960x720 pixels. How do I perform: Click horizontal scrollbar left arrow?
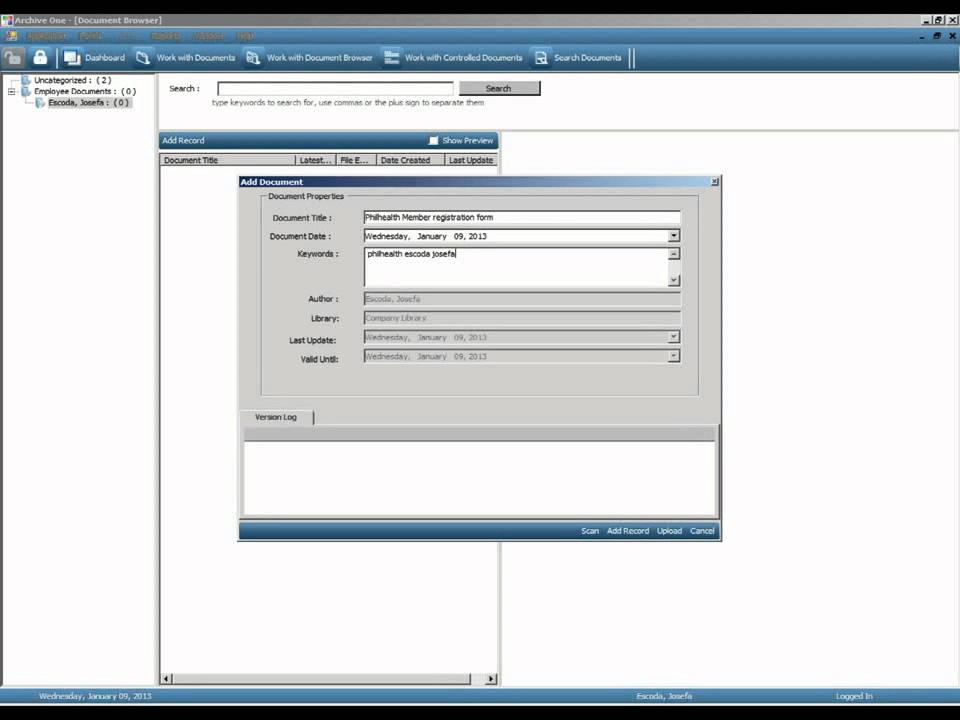167,678
